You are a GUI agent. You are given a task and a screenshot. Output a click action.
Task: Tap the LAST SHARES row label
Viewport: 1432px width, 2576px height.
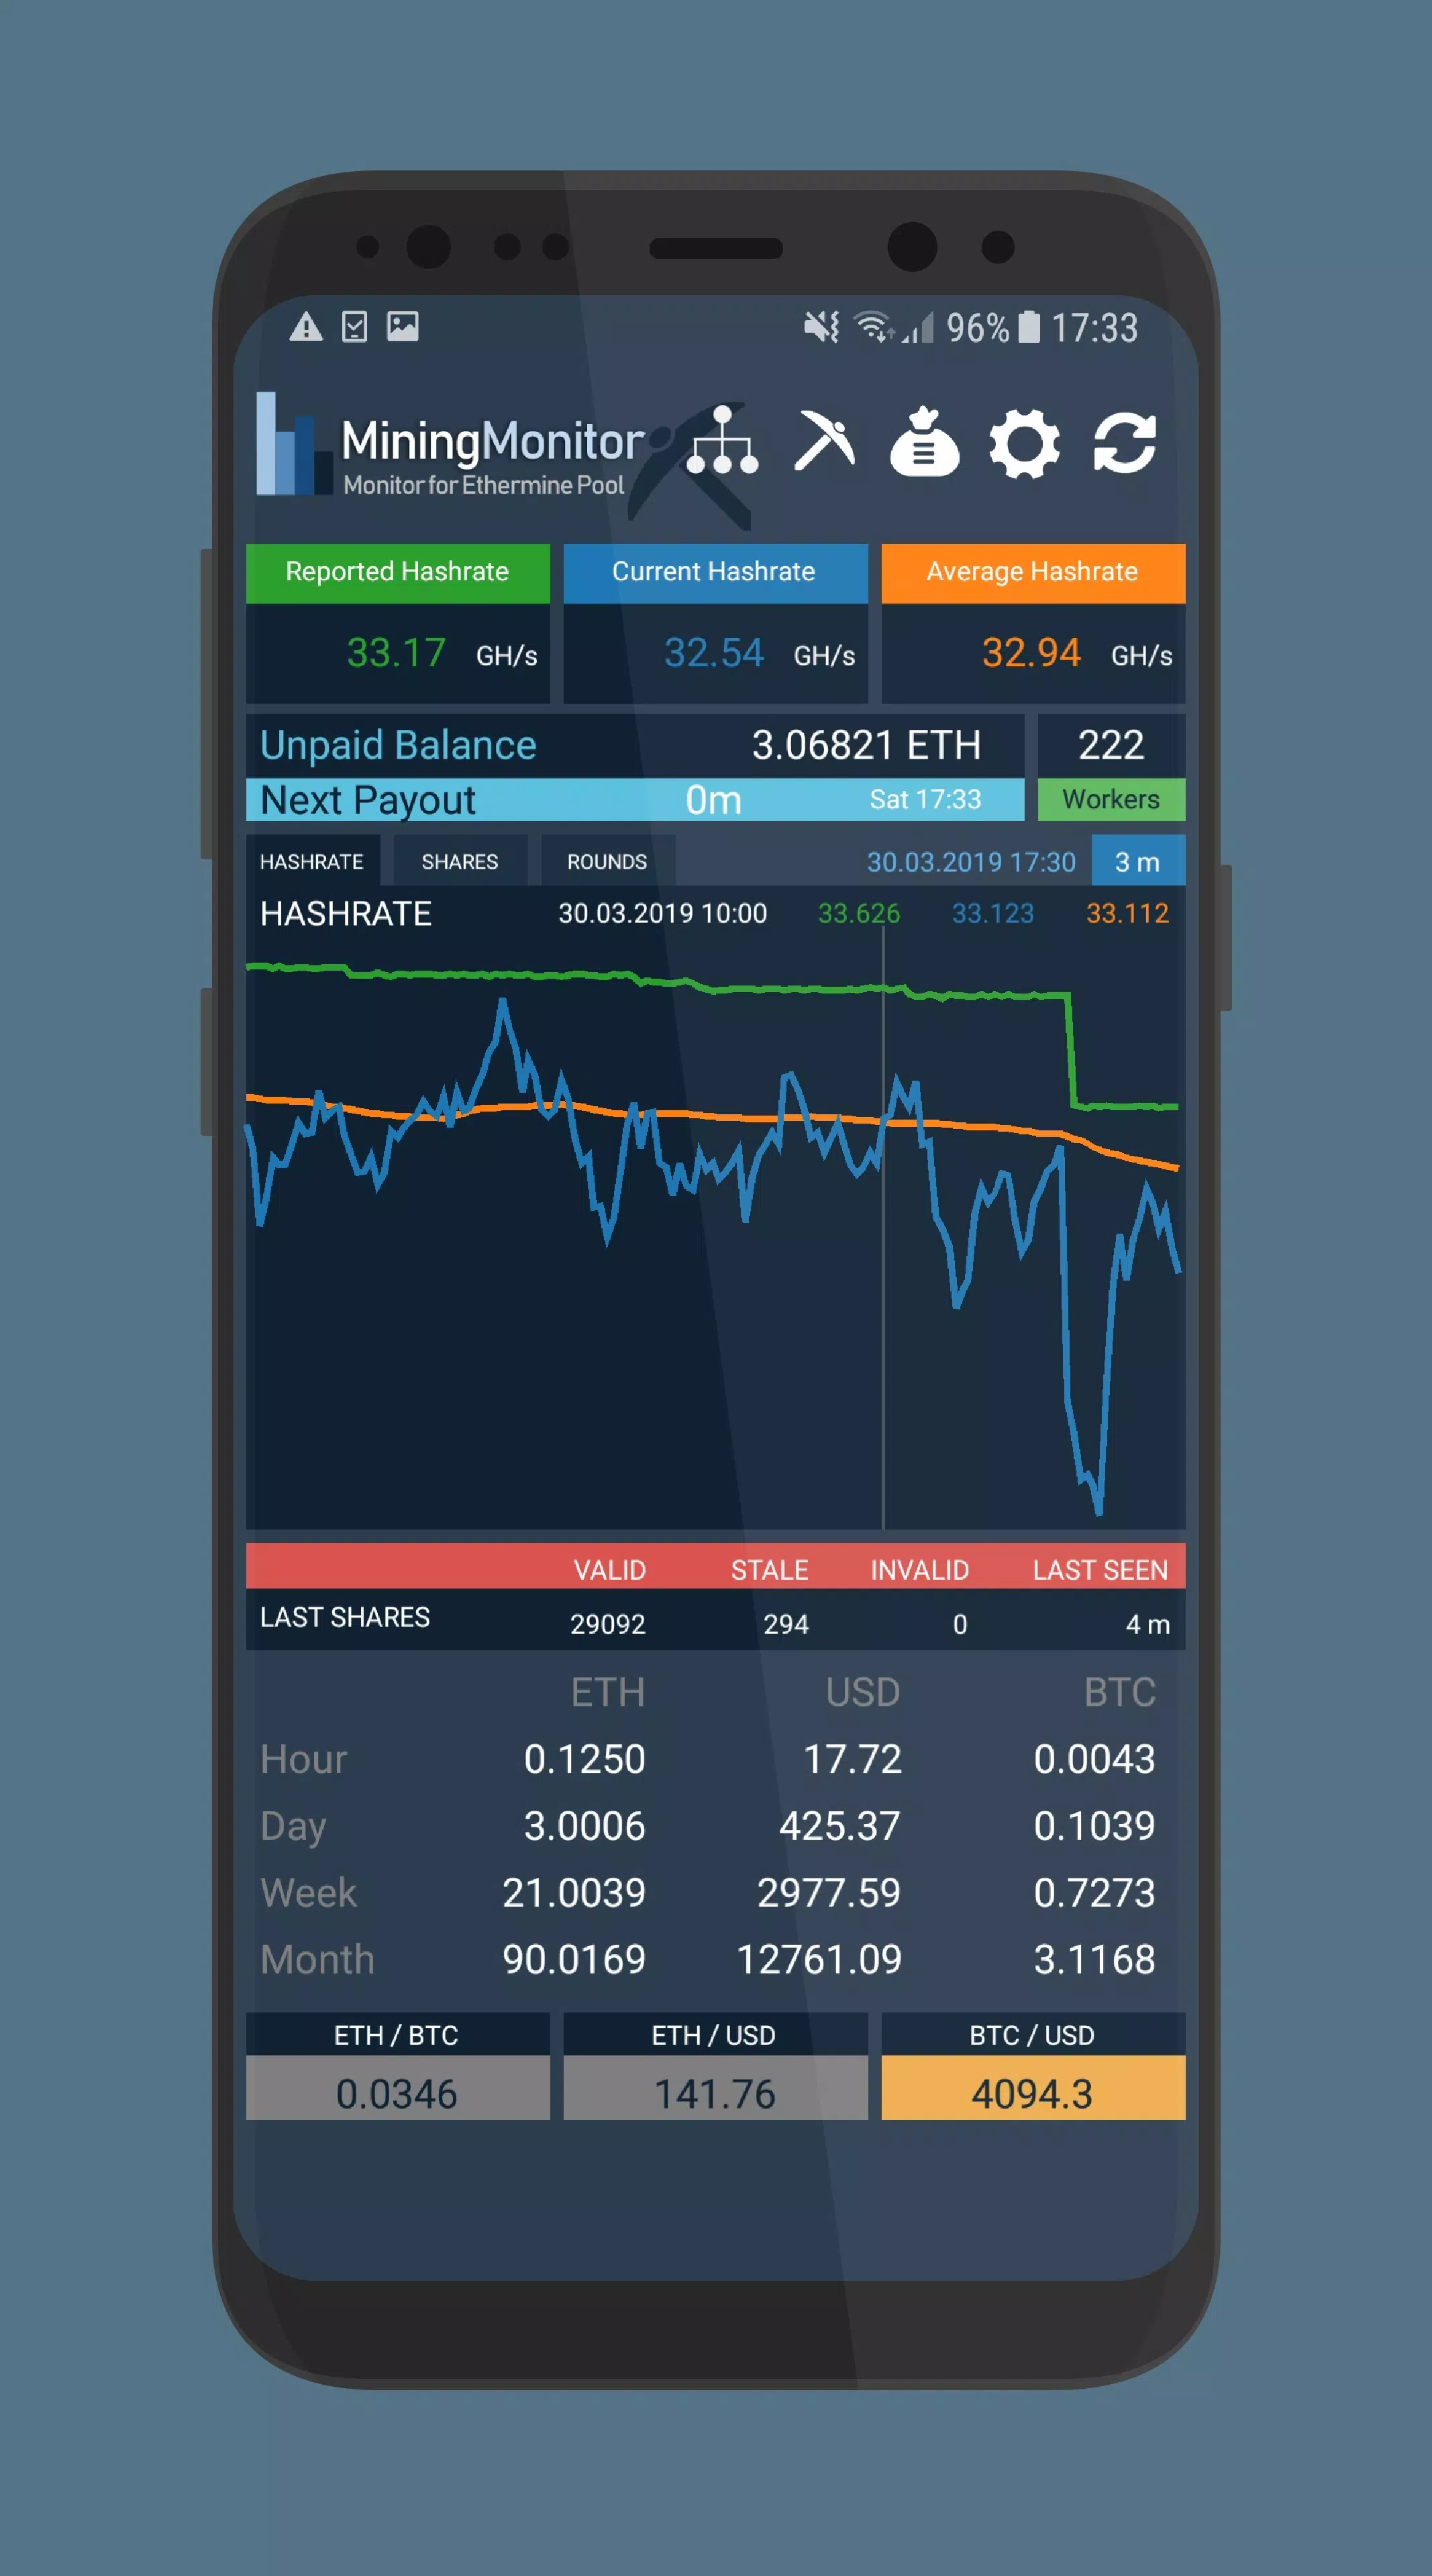(x=345, y=1617)
